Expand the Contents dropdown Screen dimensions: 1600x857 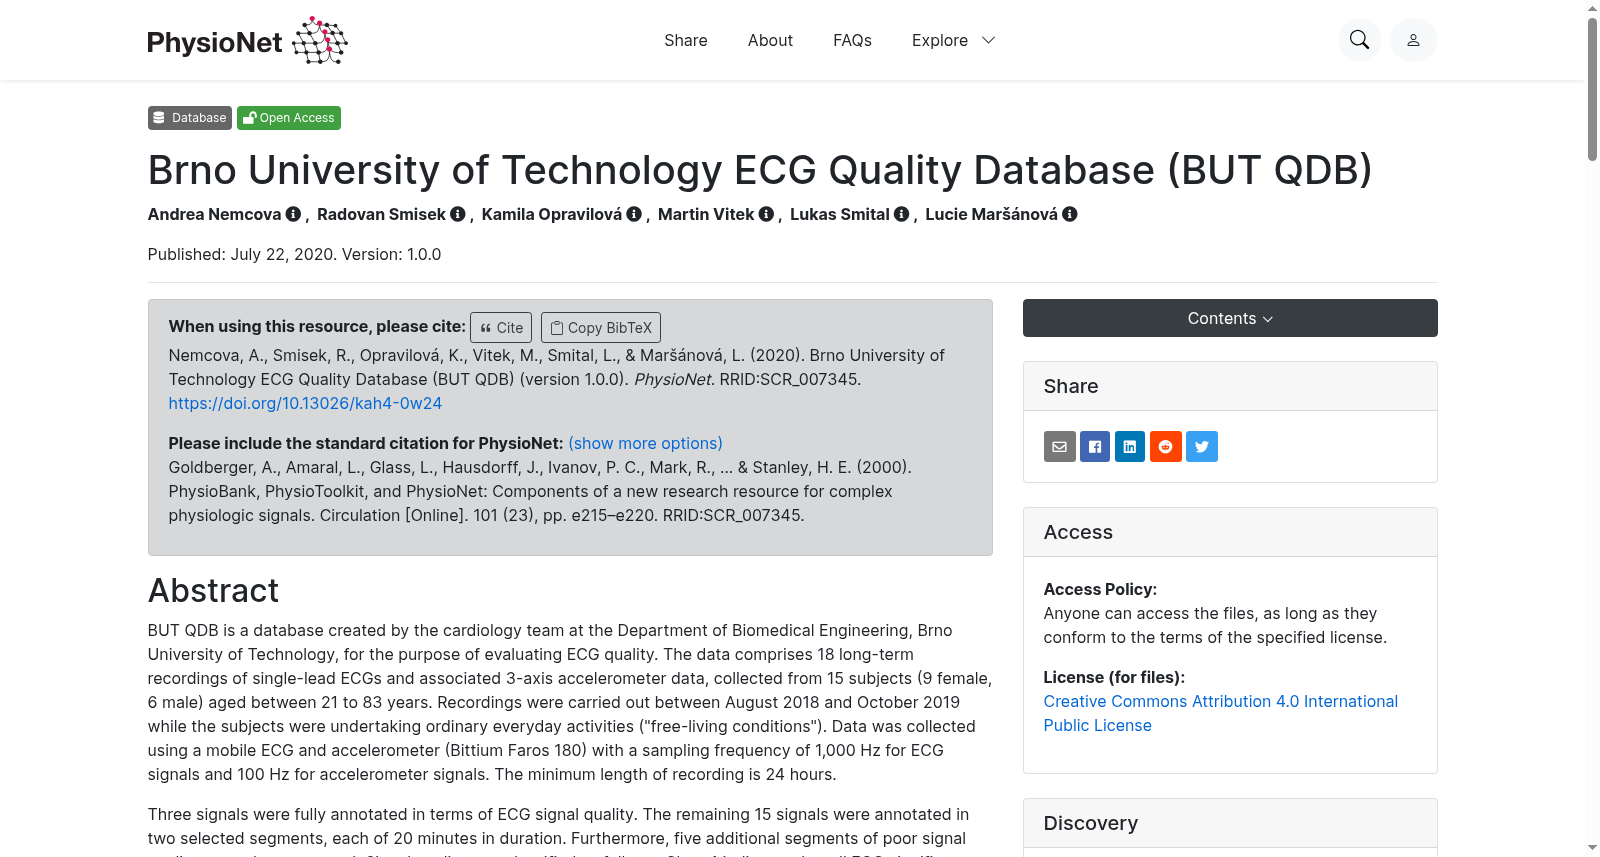(x=1230, y=318)
